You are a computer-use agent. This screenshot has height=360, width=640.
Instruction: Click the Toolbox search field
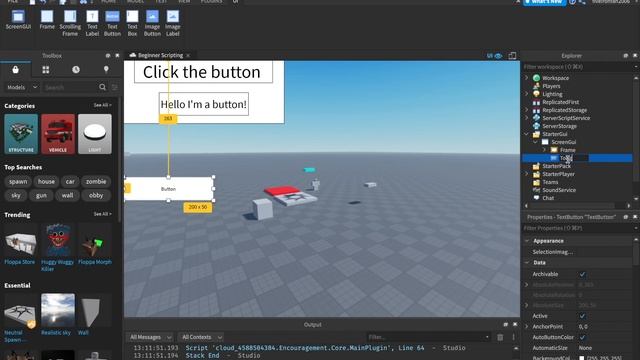click(x=70, y=87)
